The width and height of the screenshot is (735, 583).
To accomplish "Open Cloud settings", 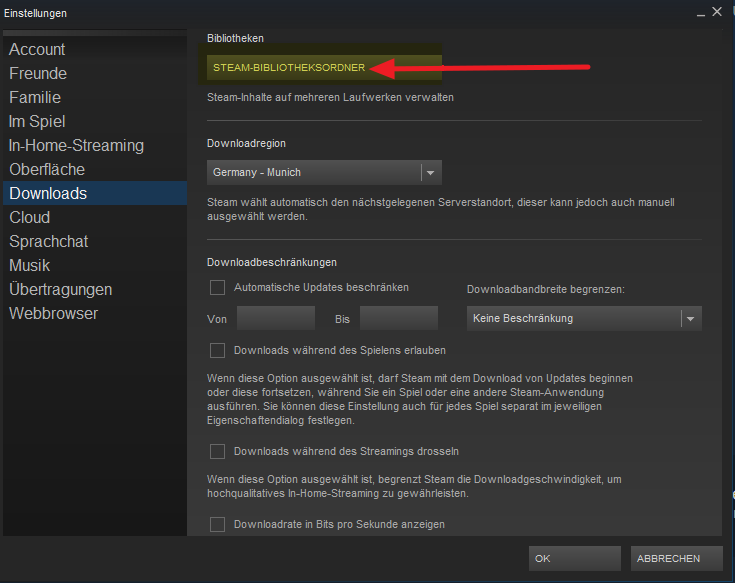I will [x=95, y=217].
